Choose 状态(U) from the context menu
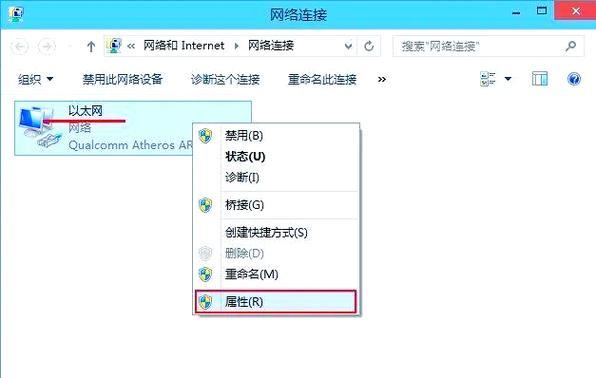The width and height of the screenshot is (596, 378). point(276,157)
